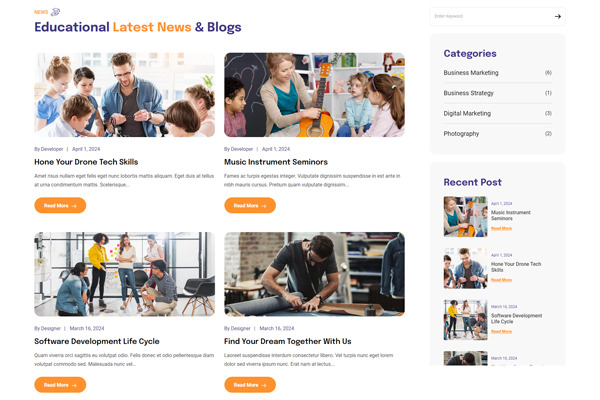Image resolution: width=600 pixels, height=400 pixels.
Task: Click Read More in Hone Your Drone recent post
Action: tap(501, 280)
